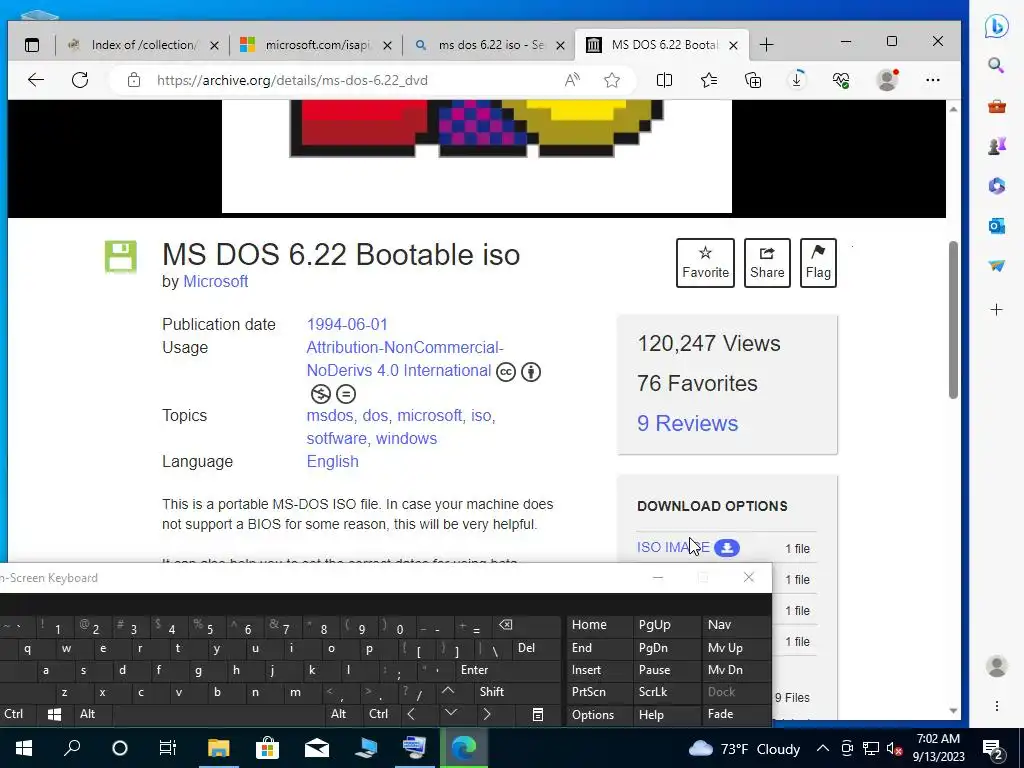Open Task View on taskbar

(168, 748)
